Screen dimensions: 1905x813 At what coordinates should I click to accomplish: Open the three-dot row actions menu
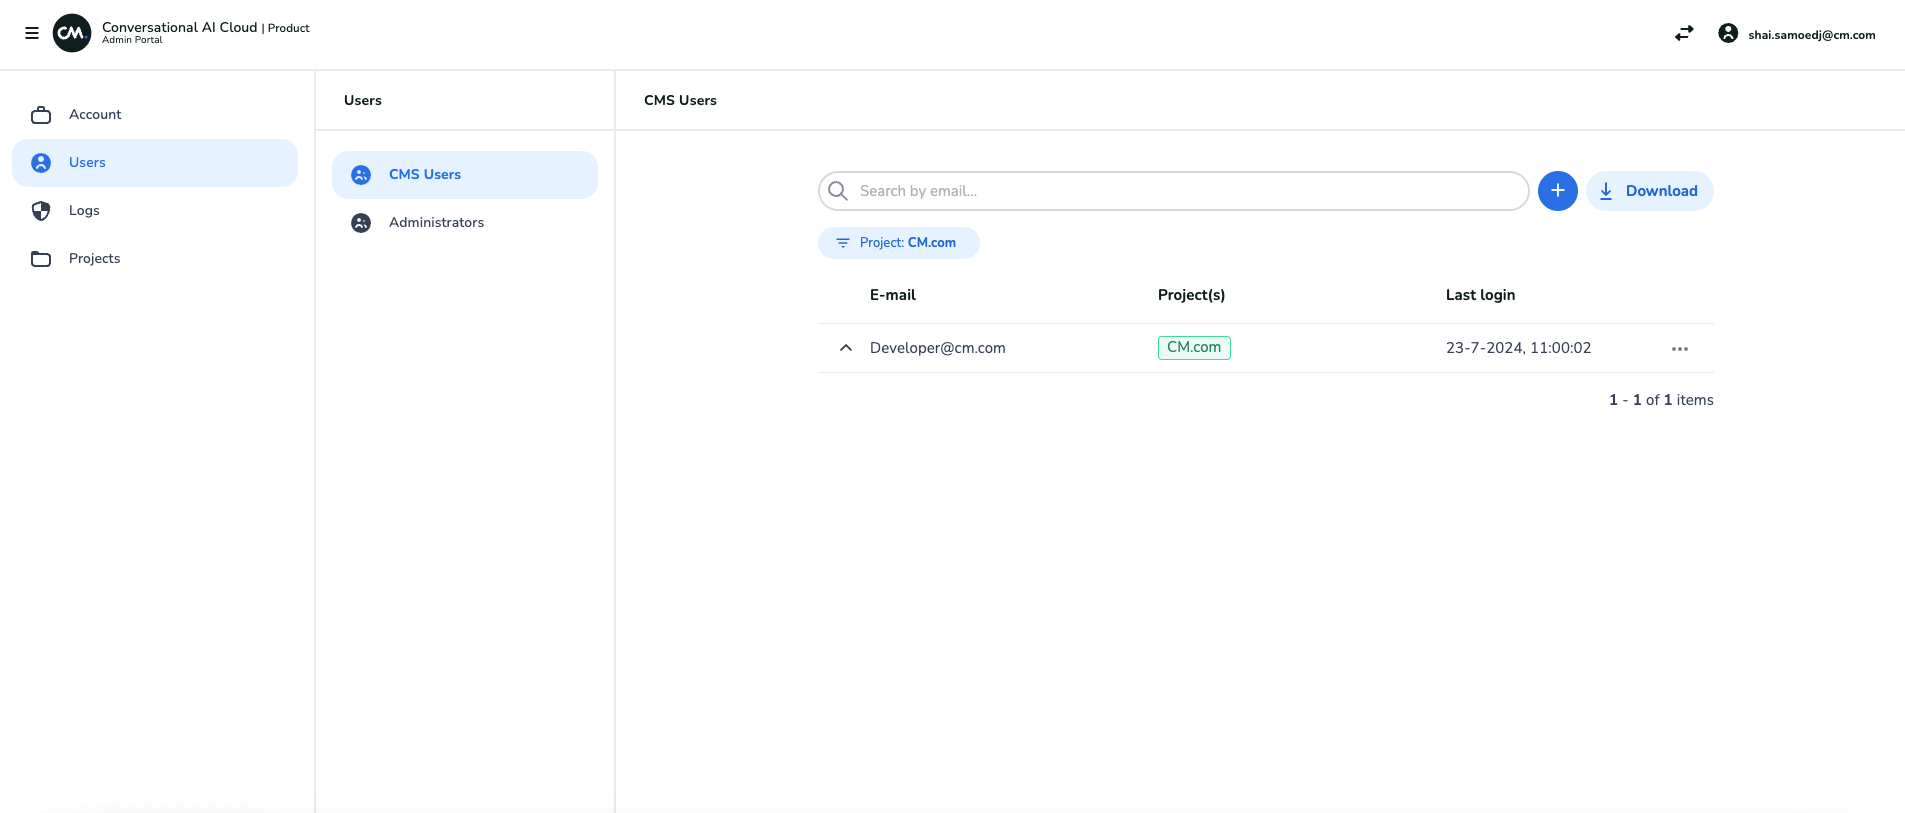(1679, 349)
